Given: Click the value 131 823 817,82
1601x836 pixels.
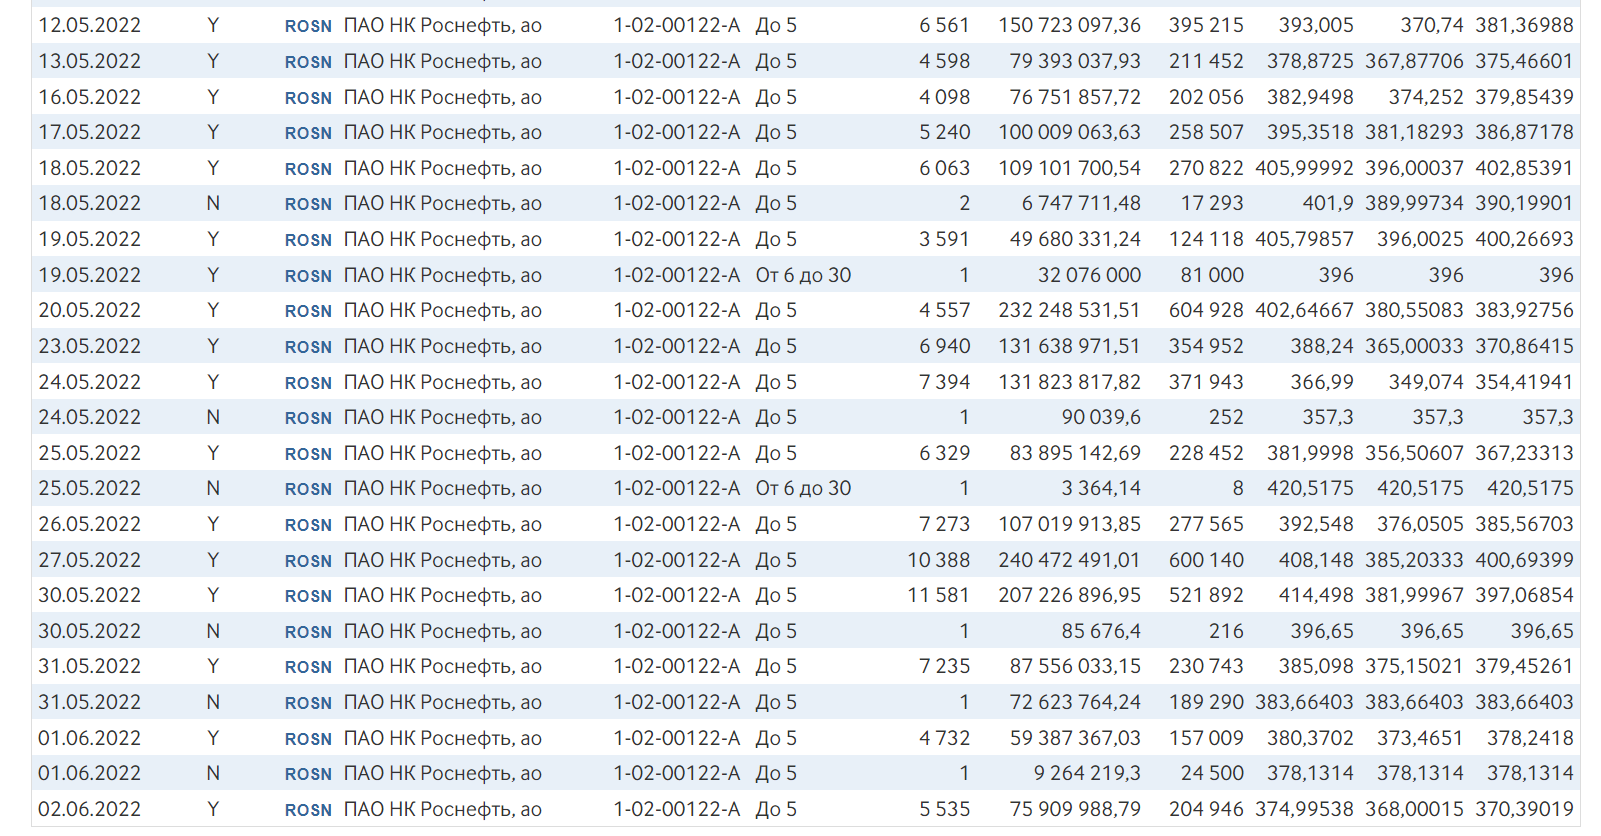Looking at the screenshot, I should [1069, 382].
